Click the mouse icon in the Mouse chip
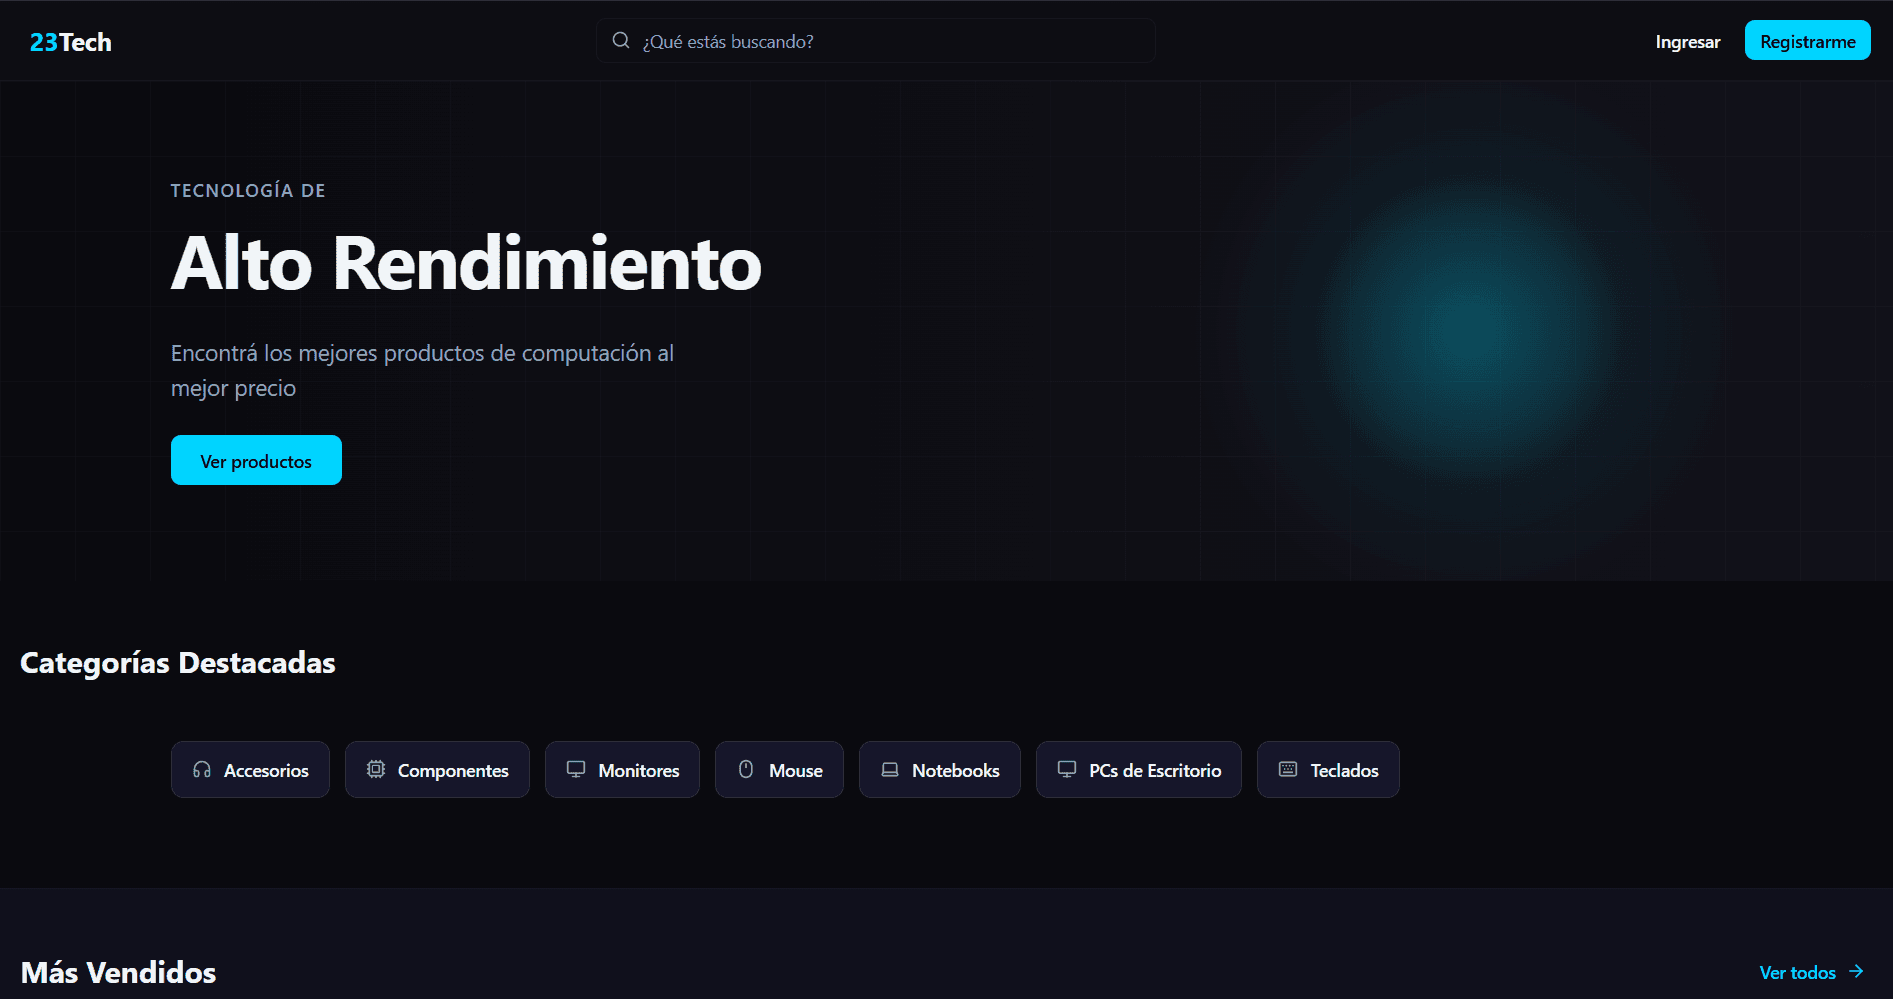Viewport: 1893px width, 999px height. pos(746,770)
